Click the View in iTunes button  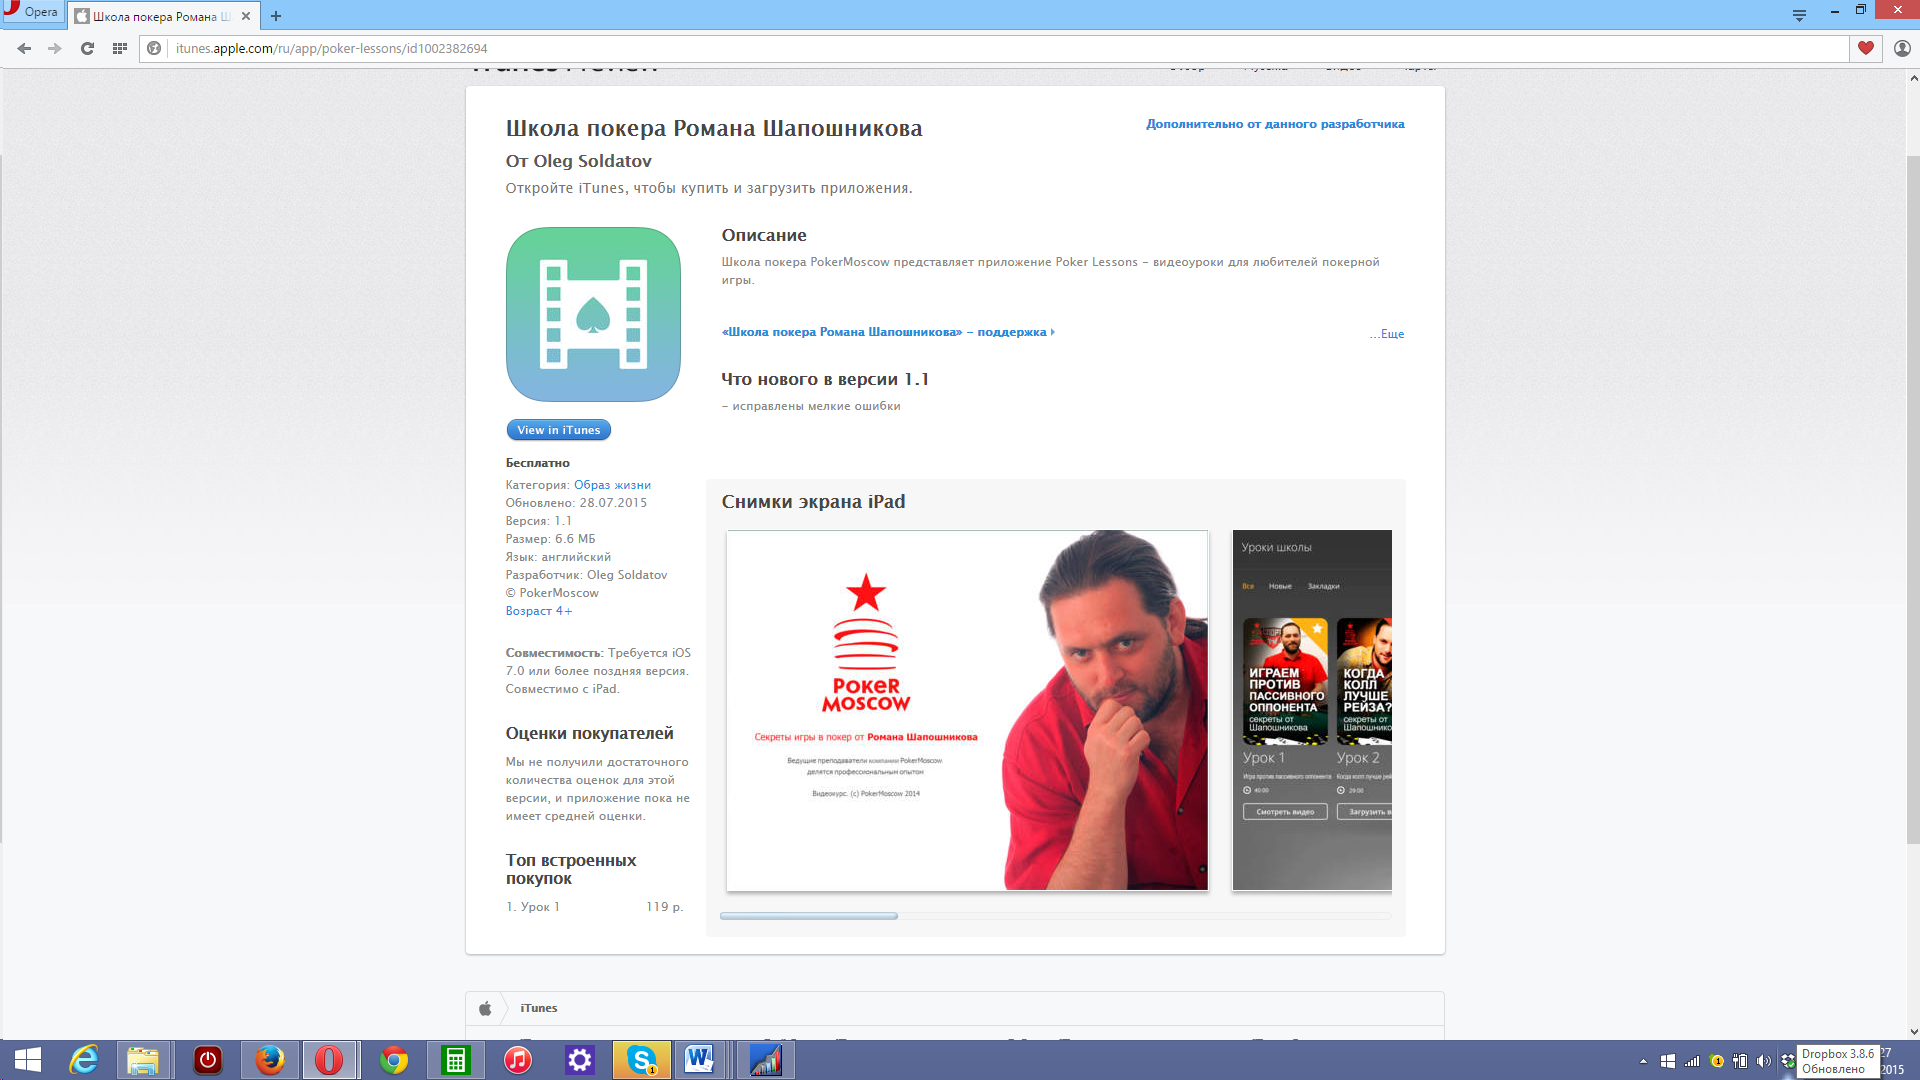(558, 430)
